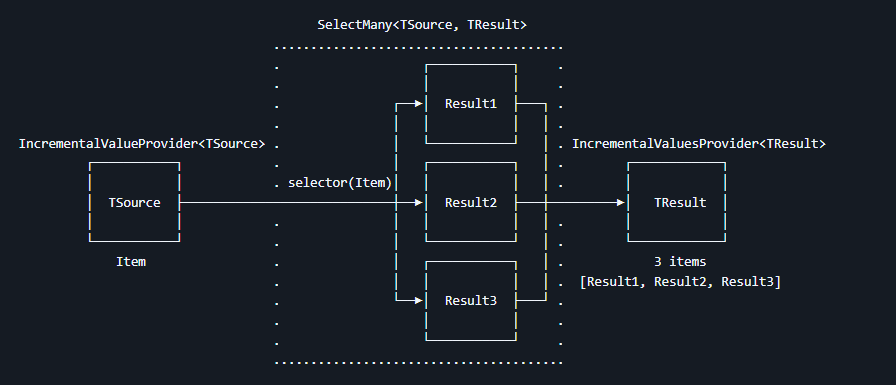Click the arrowhead pointing into Result1

point(418,104)
